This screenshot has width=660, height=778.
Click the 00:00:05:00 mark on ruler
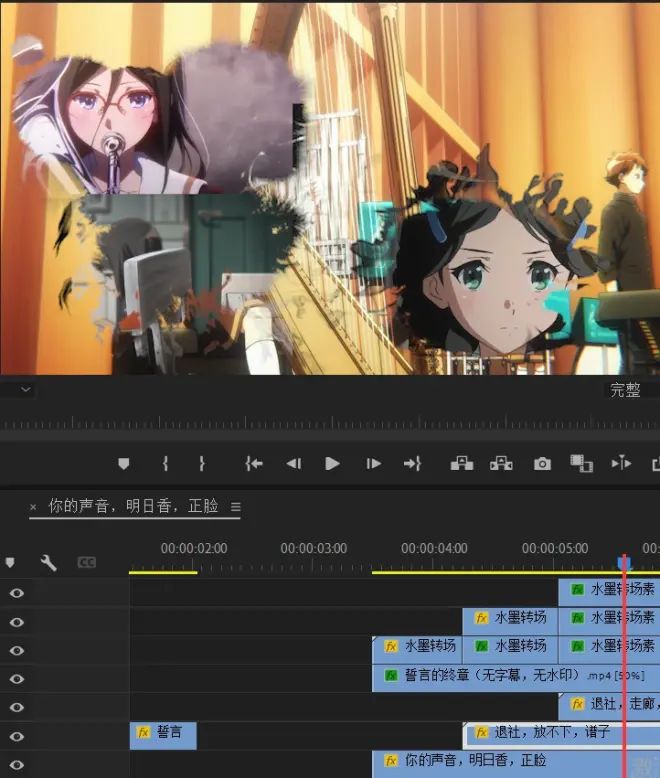pyautogui.click(x=555, y=548)
